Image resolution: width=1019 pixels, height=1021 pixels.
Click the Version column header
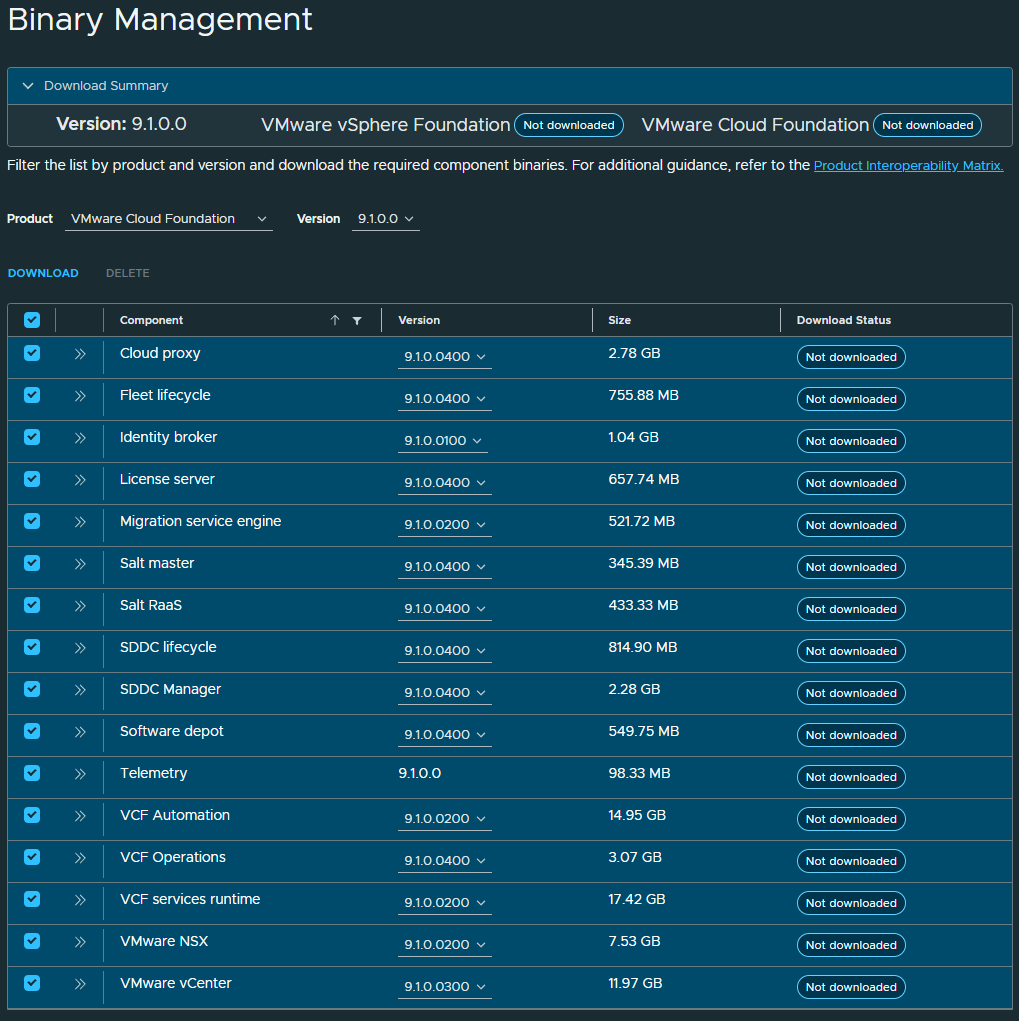[x=419, y=320]
